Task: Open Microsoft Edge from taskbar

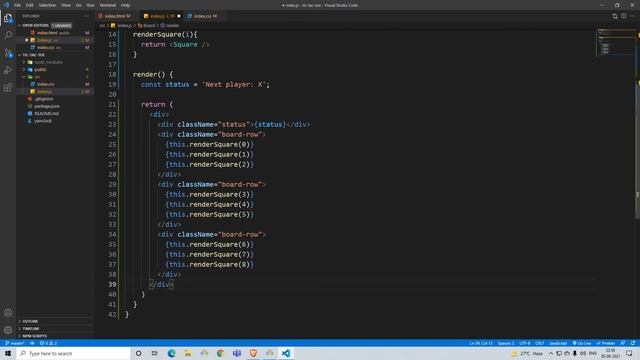Action: click(171, 353)
